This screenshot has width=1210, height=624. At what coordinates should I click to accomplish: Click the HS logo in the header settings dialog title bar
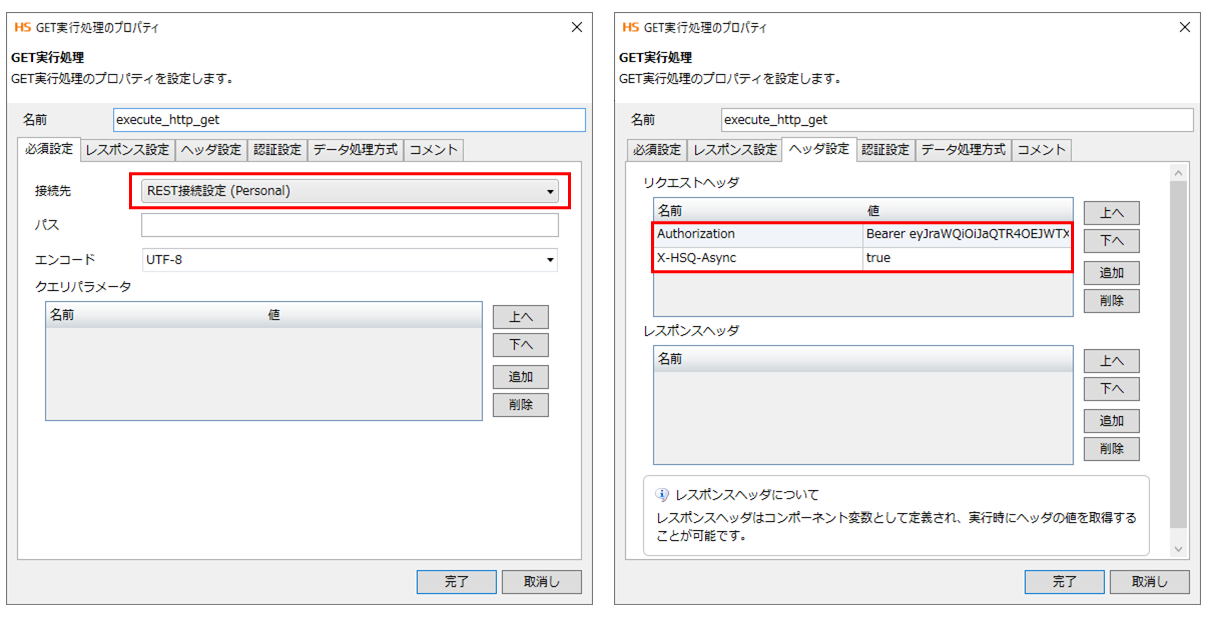[x=631, y=27]
